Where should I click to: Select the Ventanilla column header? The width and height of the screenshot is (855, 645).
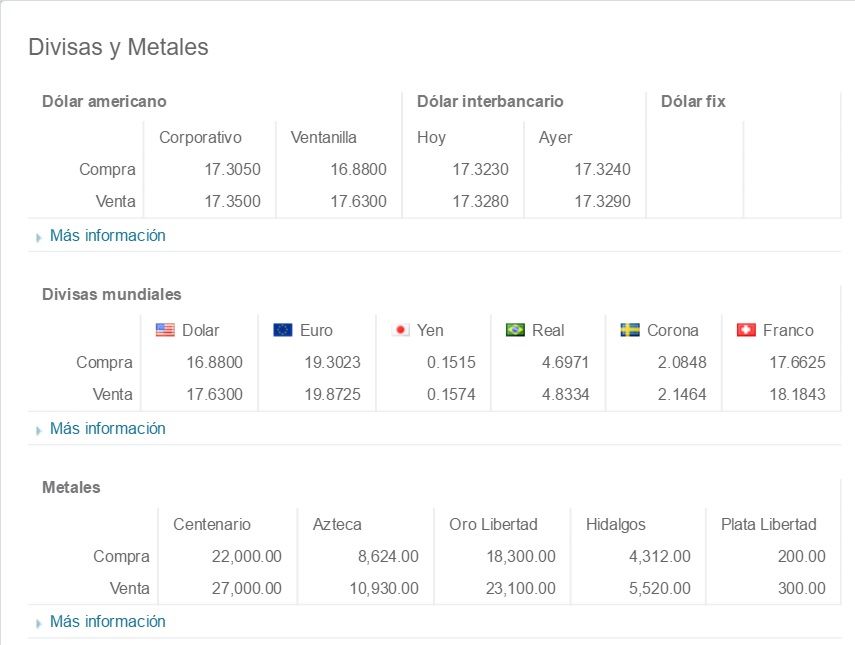[323, 137]
